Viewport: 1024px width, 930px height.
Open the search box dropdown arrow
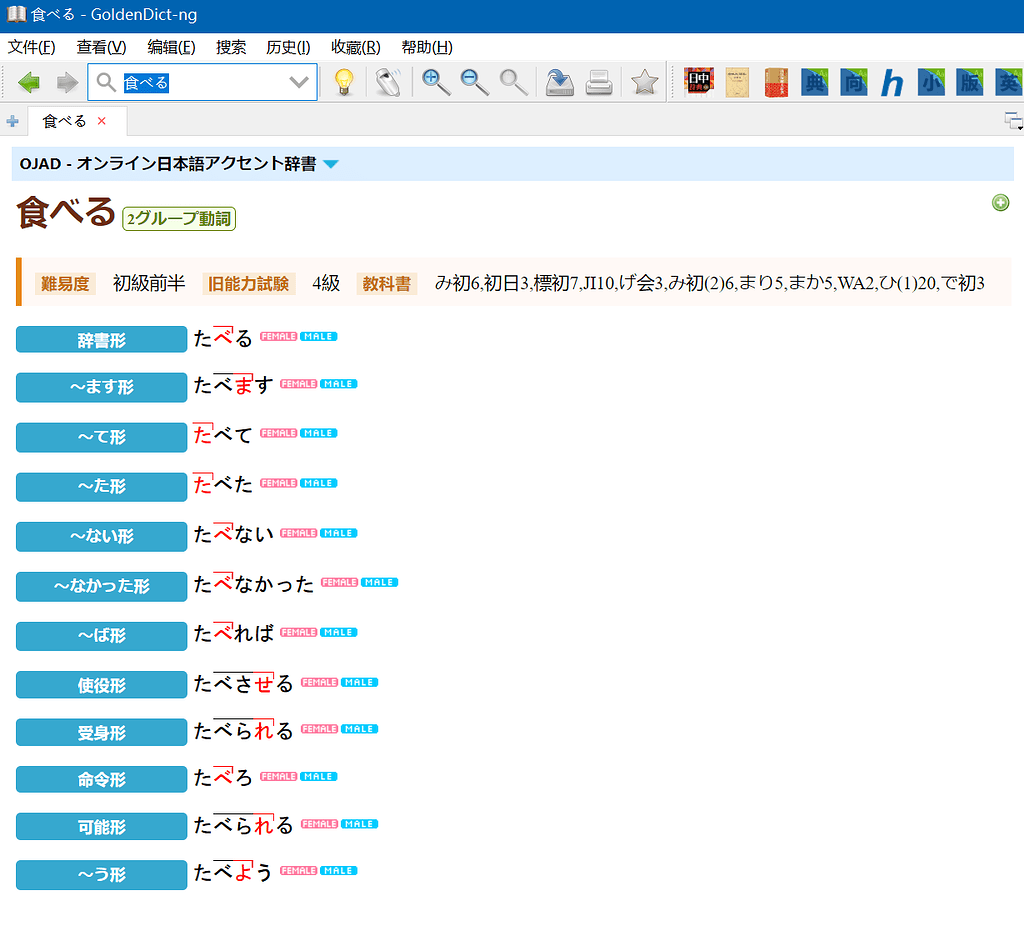coord(298,82)
